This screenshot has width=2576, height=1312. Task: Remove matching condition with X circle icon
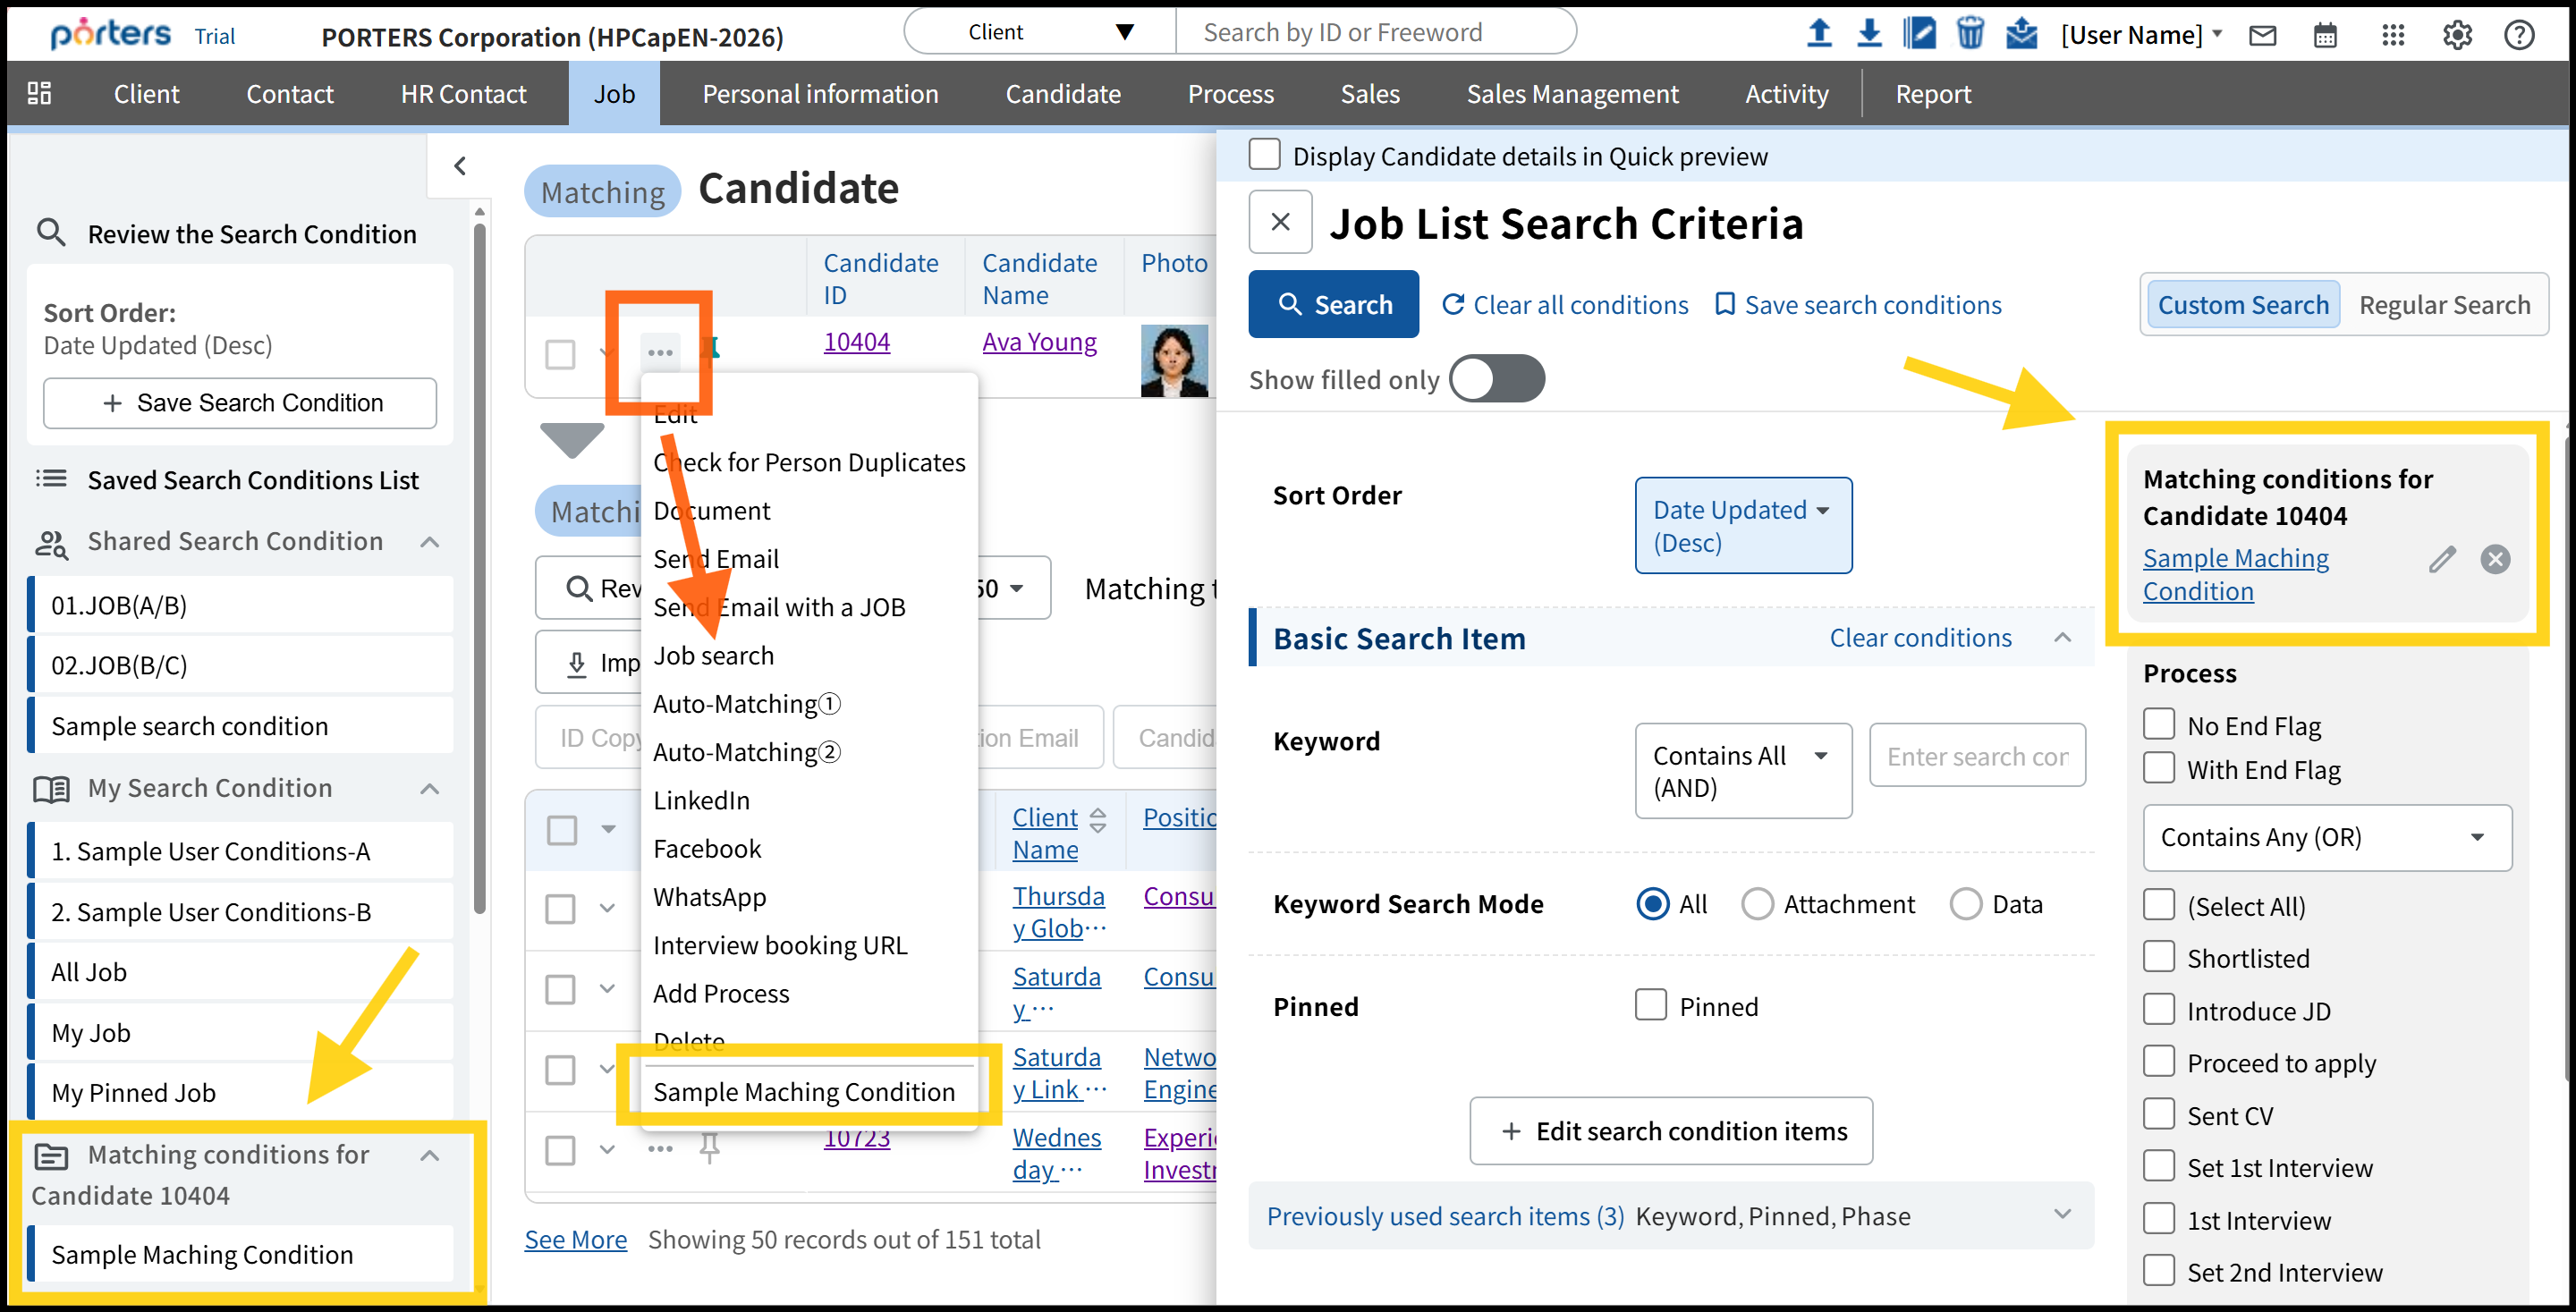[x=2495, y=559]
